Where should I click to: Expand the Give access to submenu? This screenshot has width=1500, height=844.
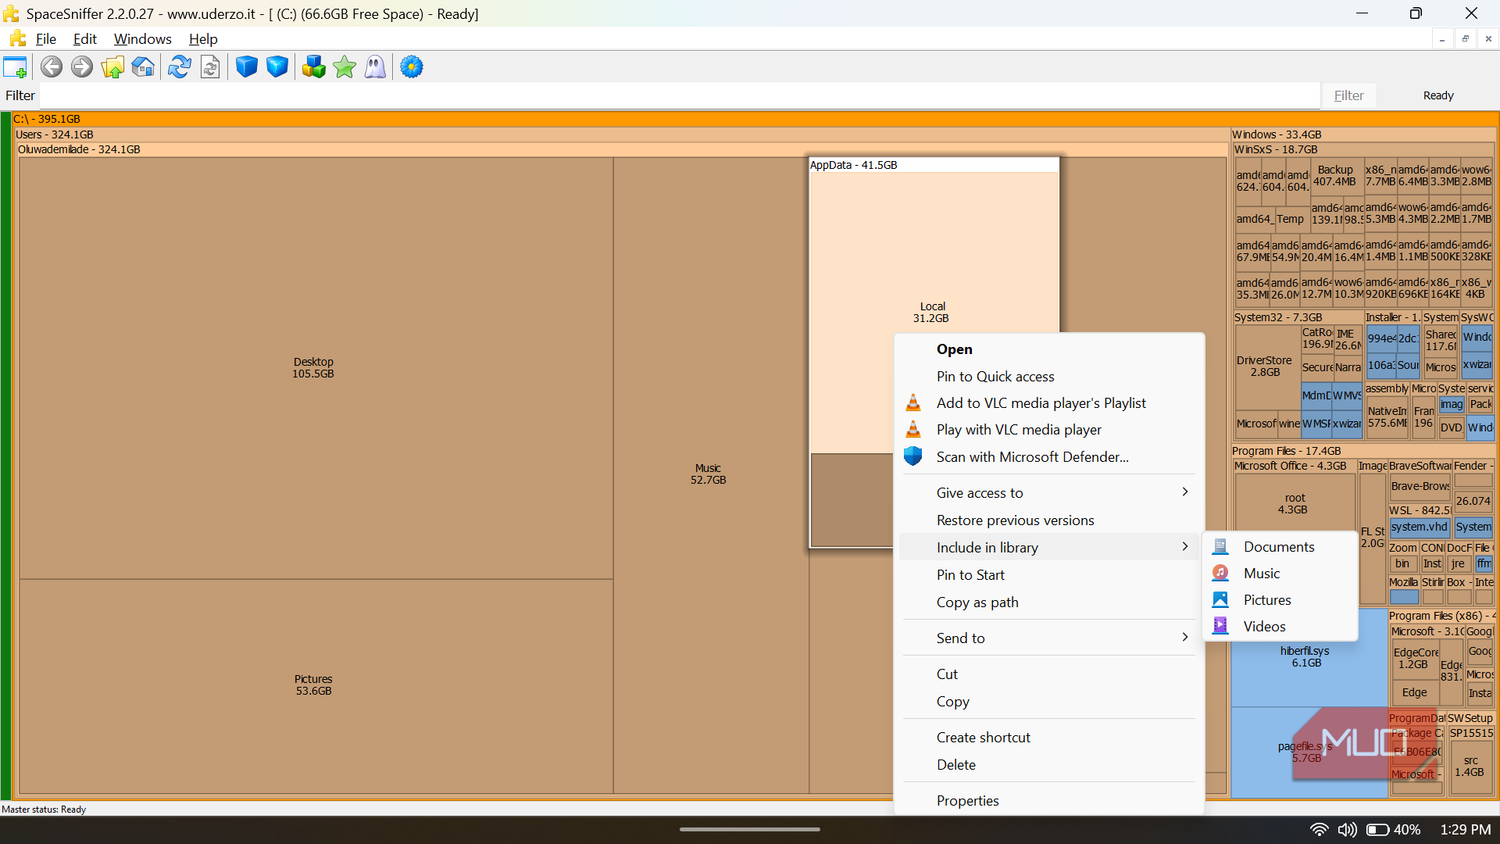(1049, 492)
